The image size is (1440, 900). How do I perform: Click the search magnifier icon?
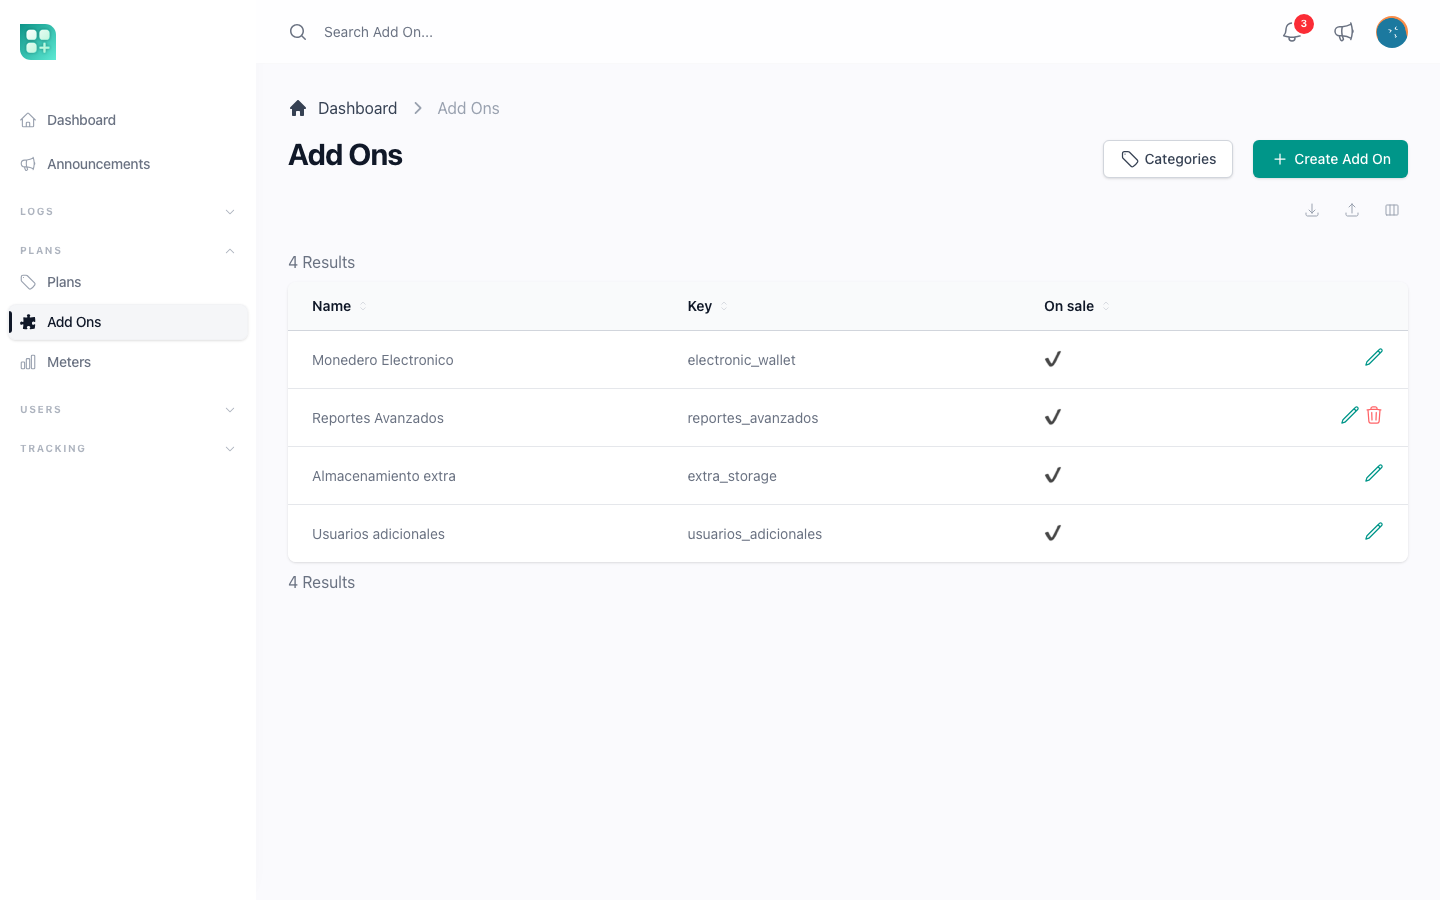pos(298,32)
